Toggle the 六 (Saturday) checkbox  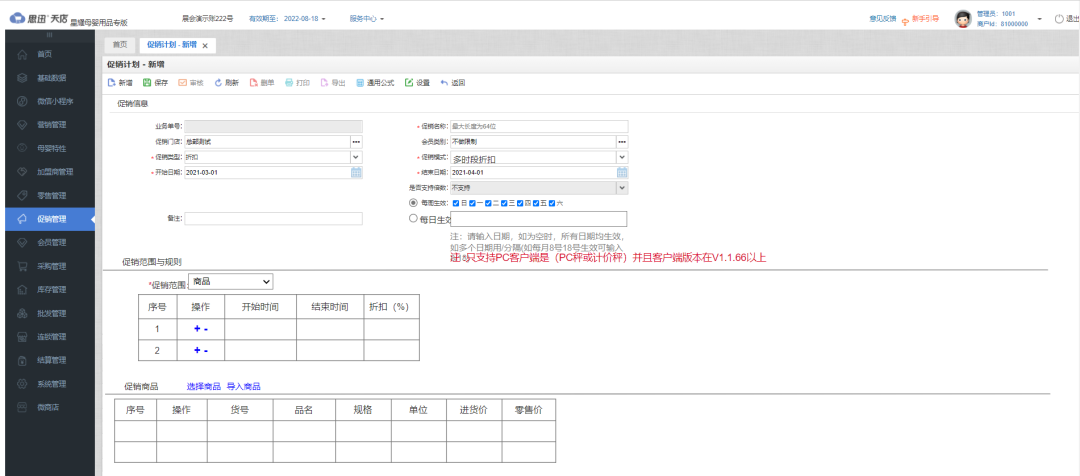click(550, 203)
